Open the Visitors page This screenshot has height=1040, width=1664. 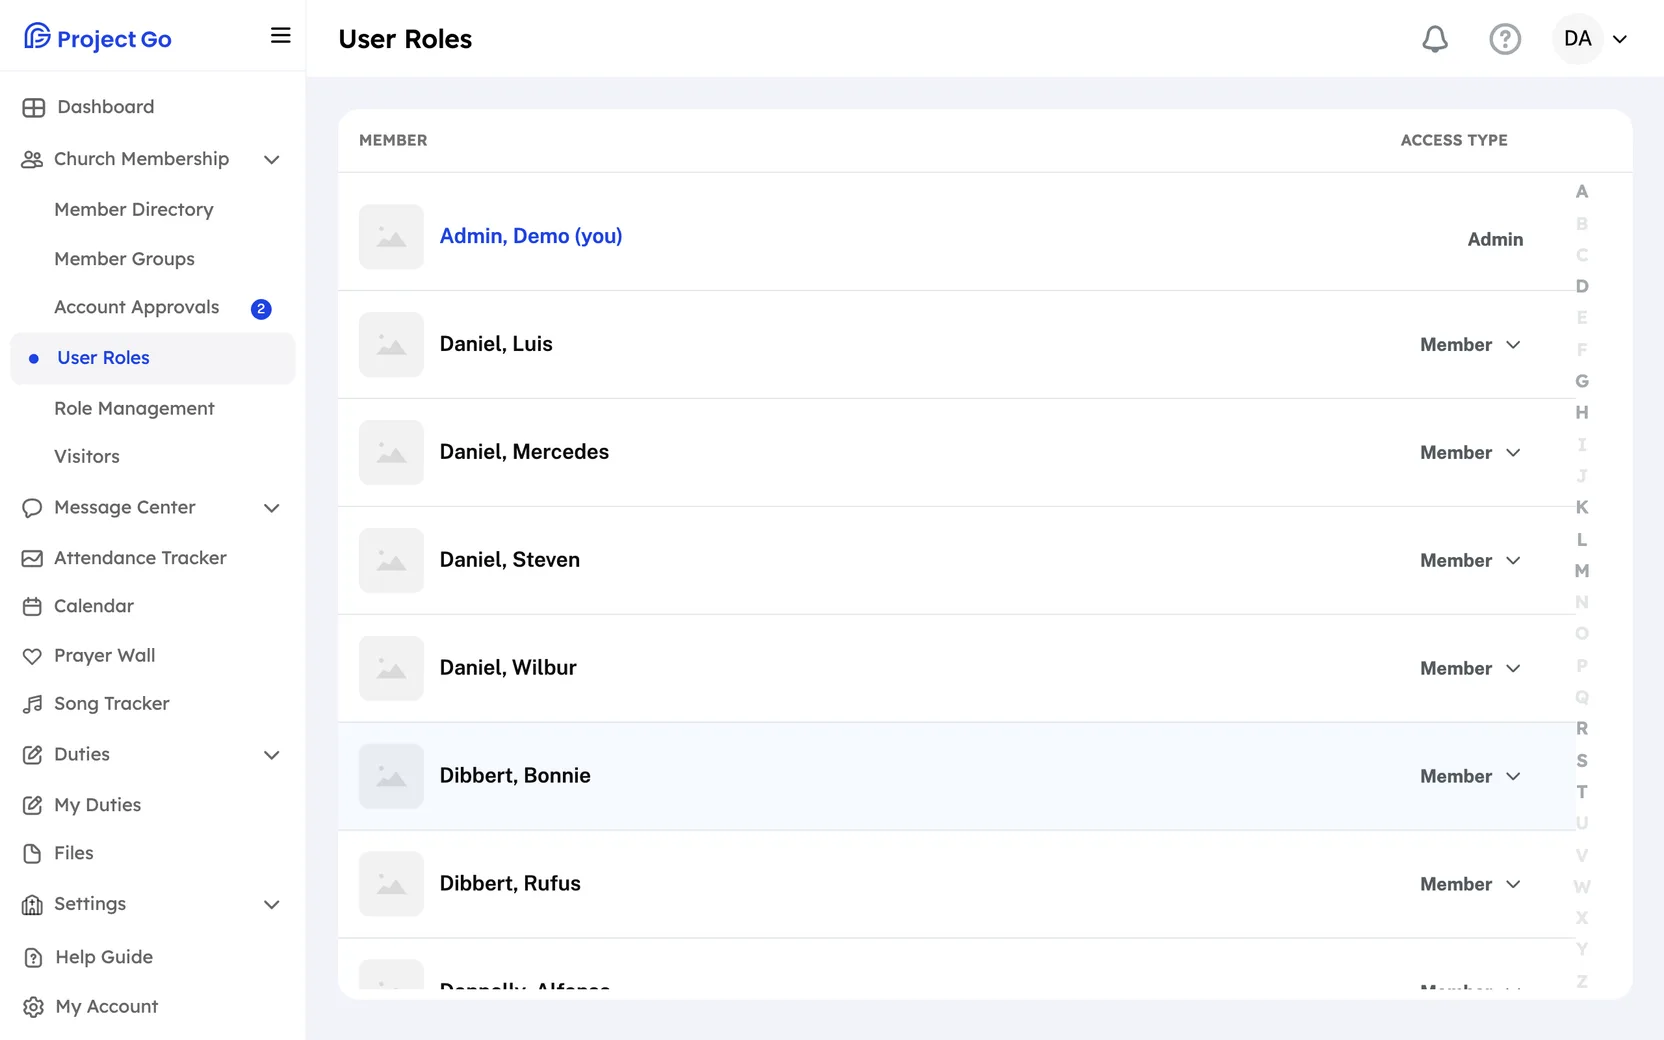[87, 456]
